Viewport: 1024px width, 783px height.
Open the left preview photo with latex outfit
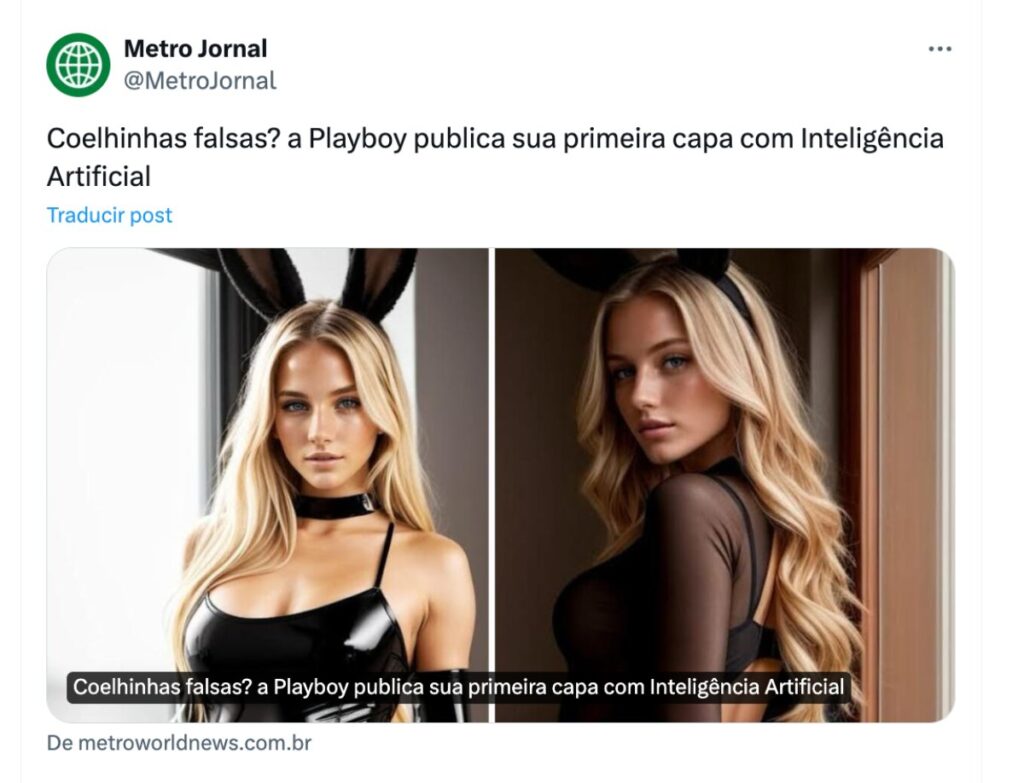pos(267,485)
